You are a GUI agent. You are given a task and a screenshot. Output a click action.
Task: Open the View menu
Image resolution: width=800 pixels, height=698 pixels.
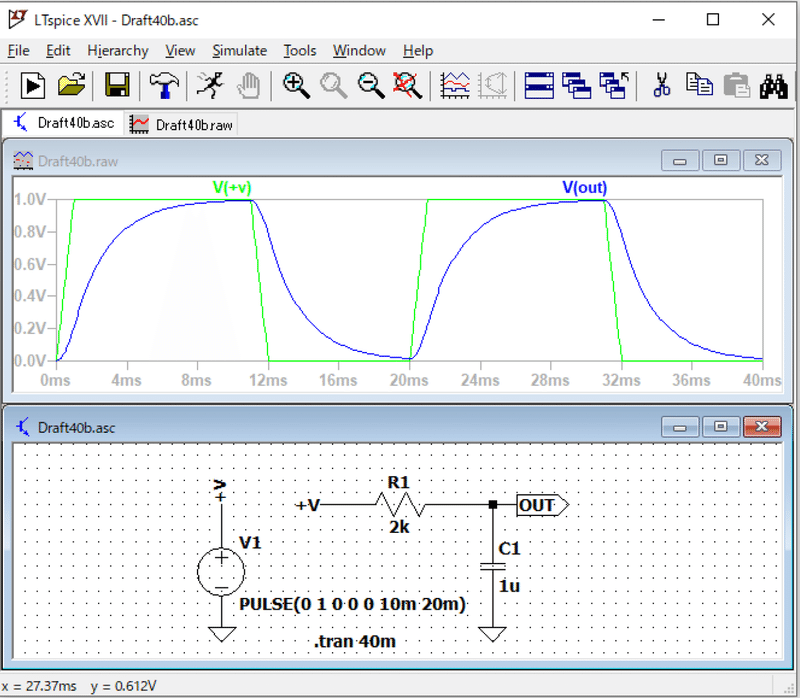tap(180, 51)
